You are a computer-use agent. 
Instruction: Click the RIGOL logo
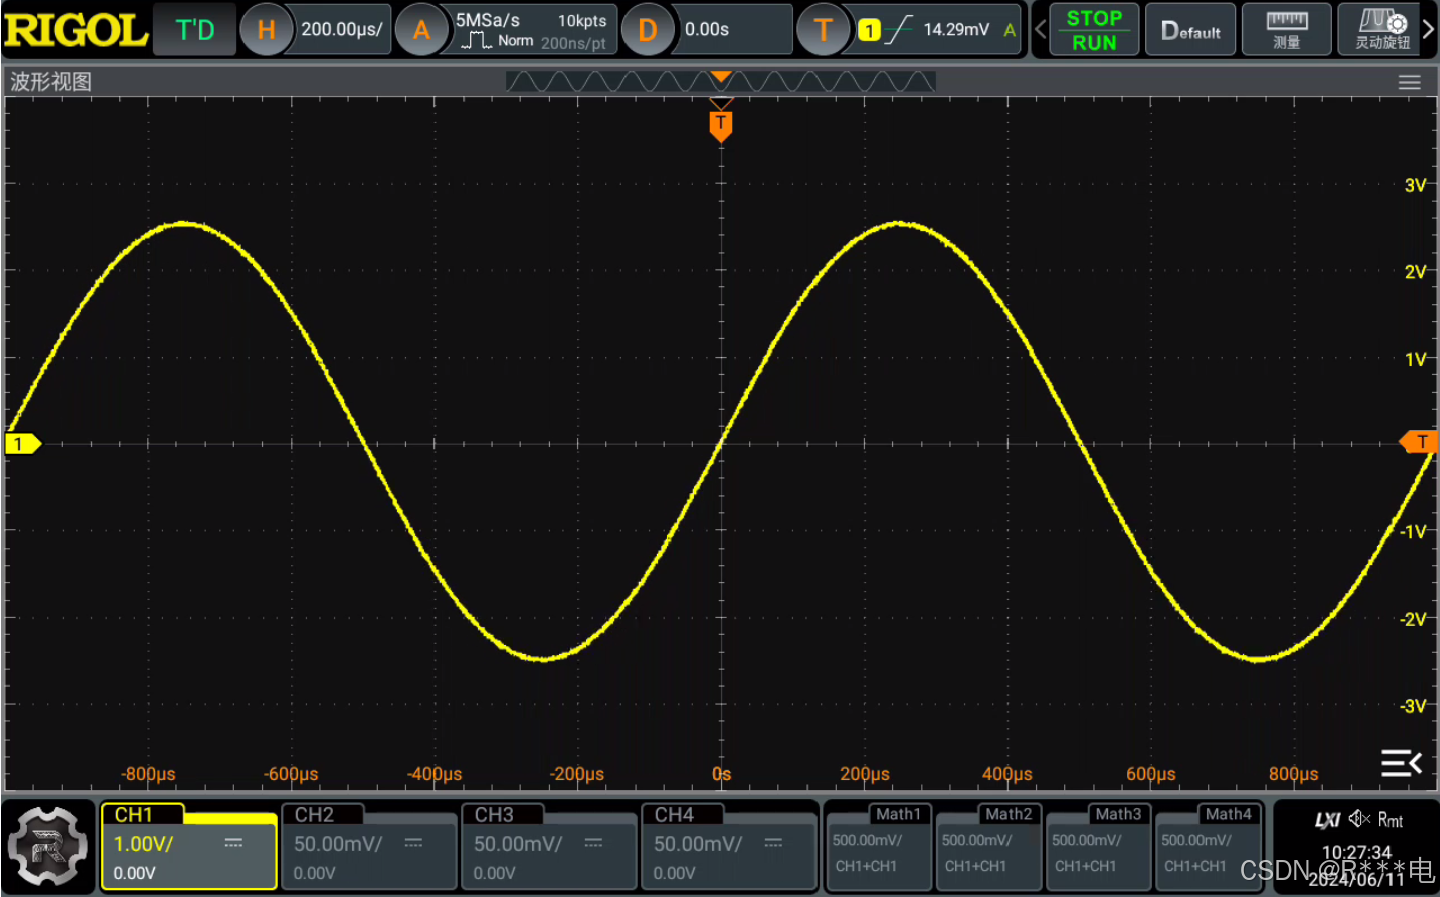76,30
